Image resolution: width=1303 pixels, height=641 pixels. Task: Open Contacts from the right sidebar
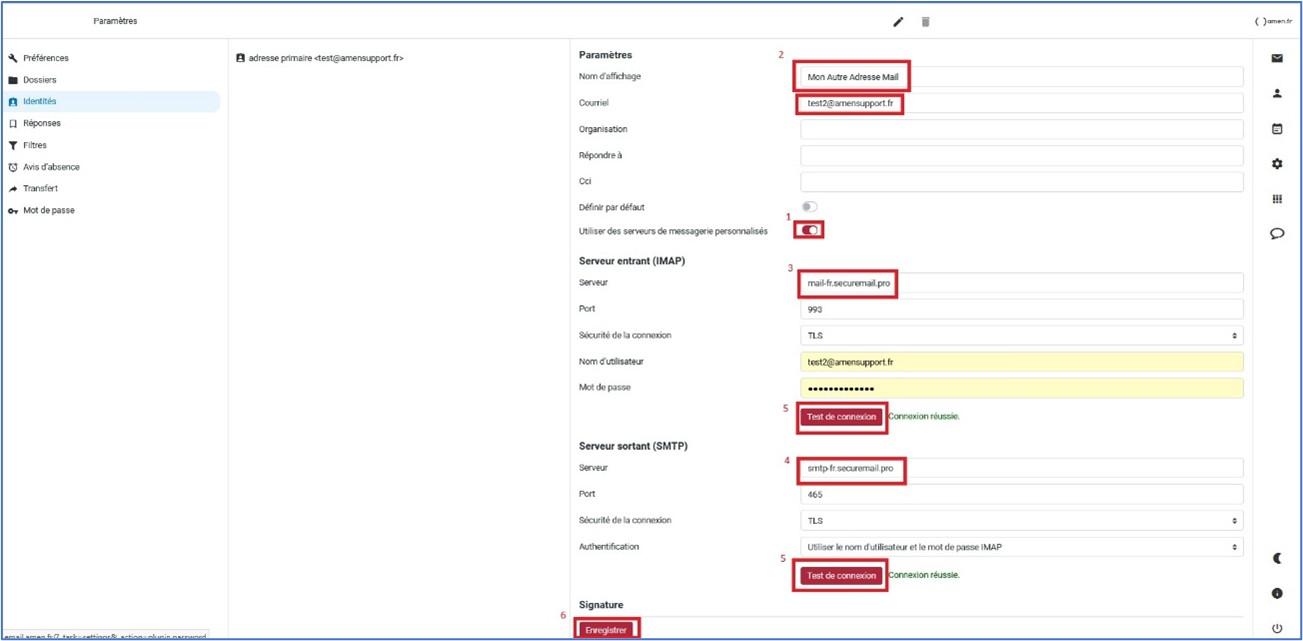pos(1277,94)
